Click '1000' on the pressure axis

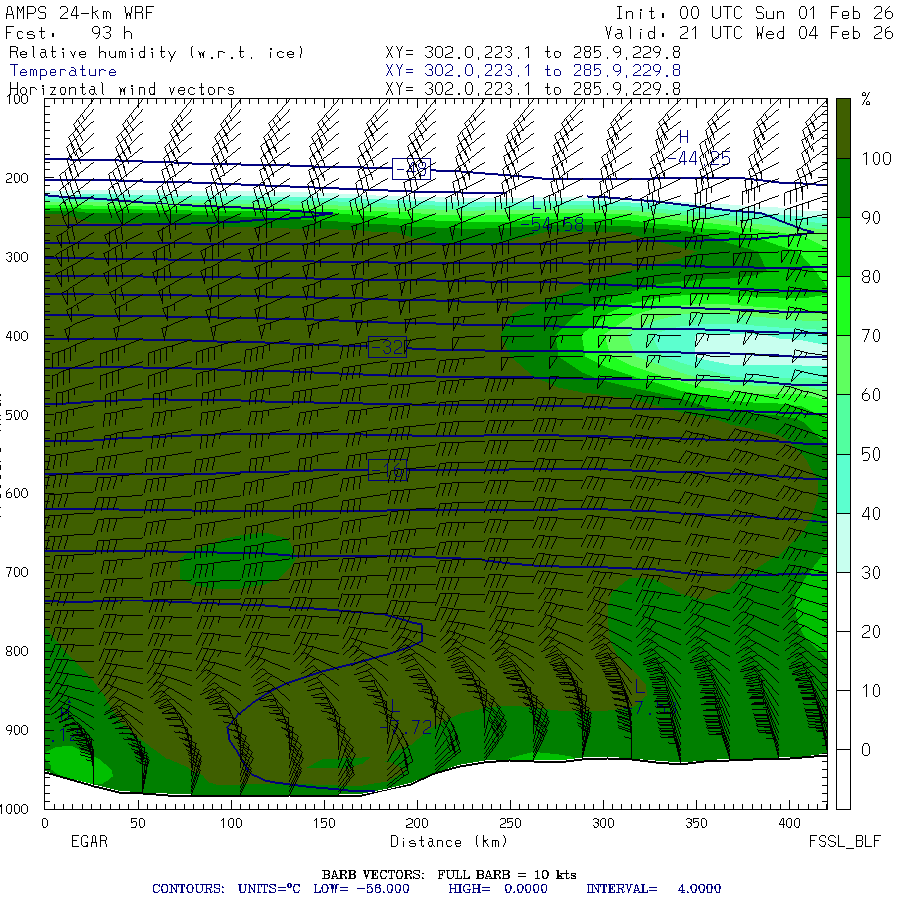point(14,809)
